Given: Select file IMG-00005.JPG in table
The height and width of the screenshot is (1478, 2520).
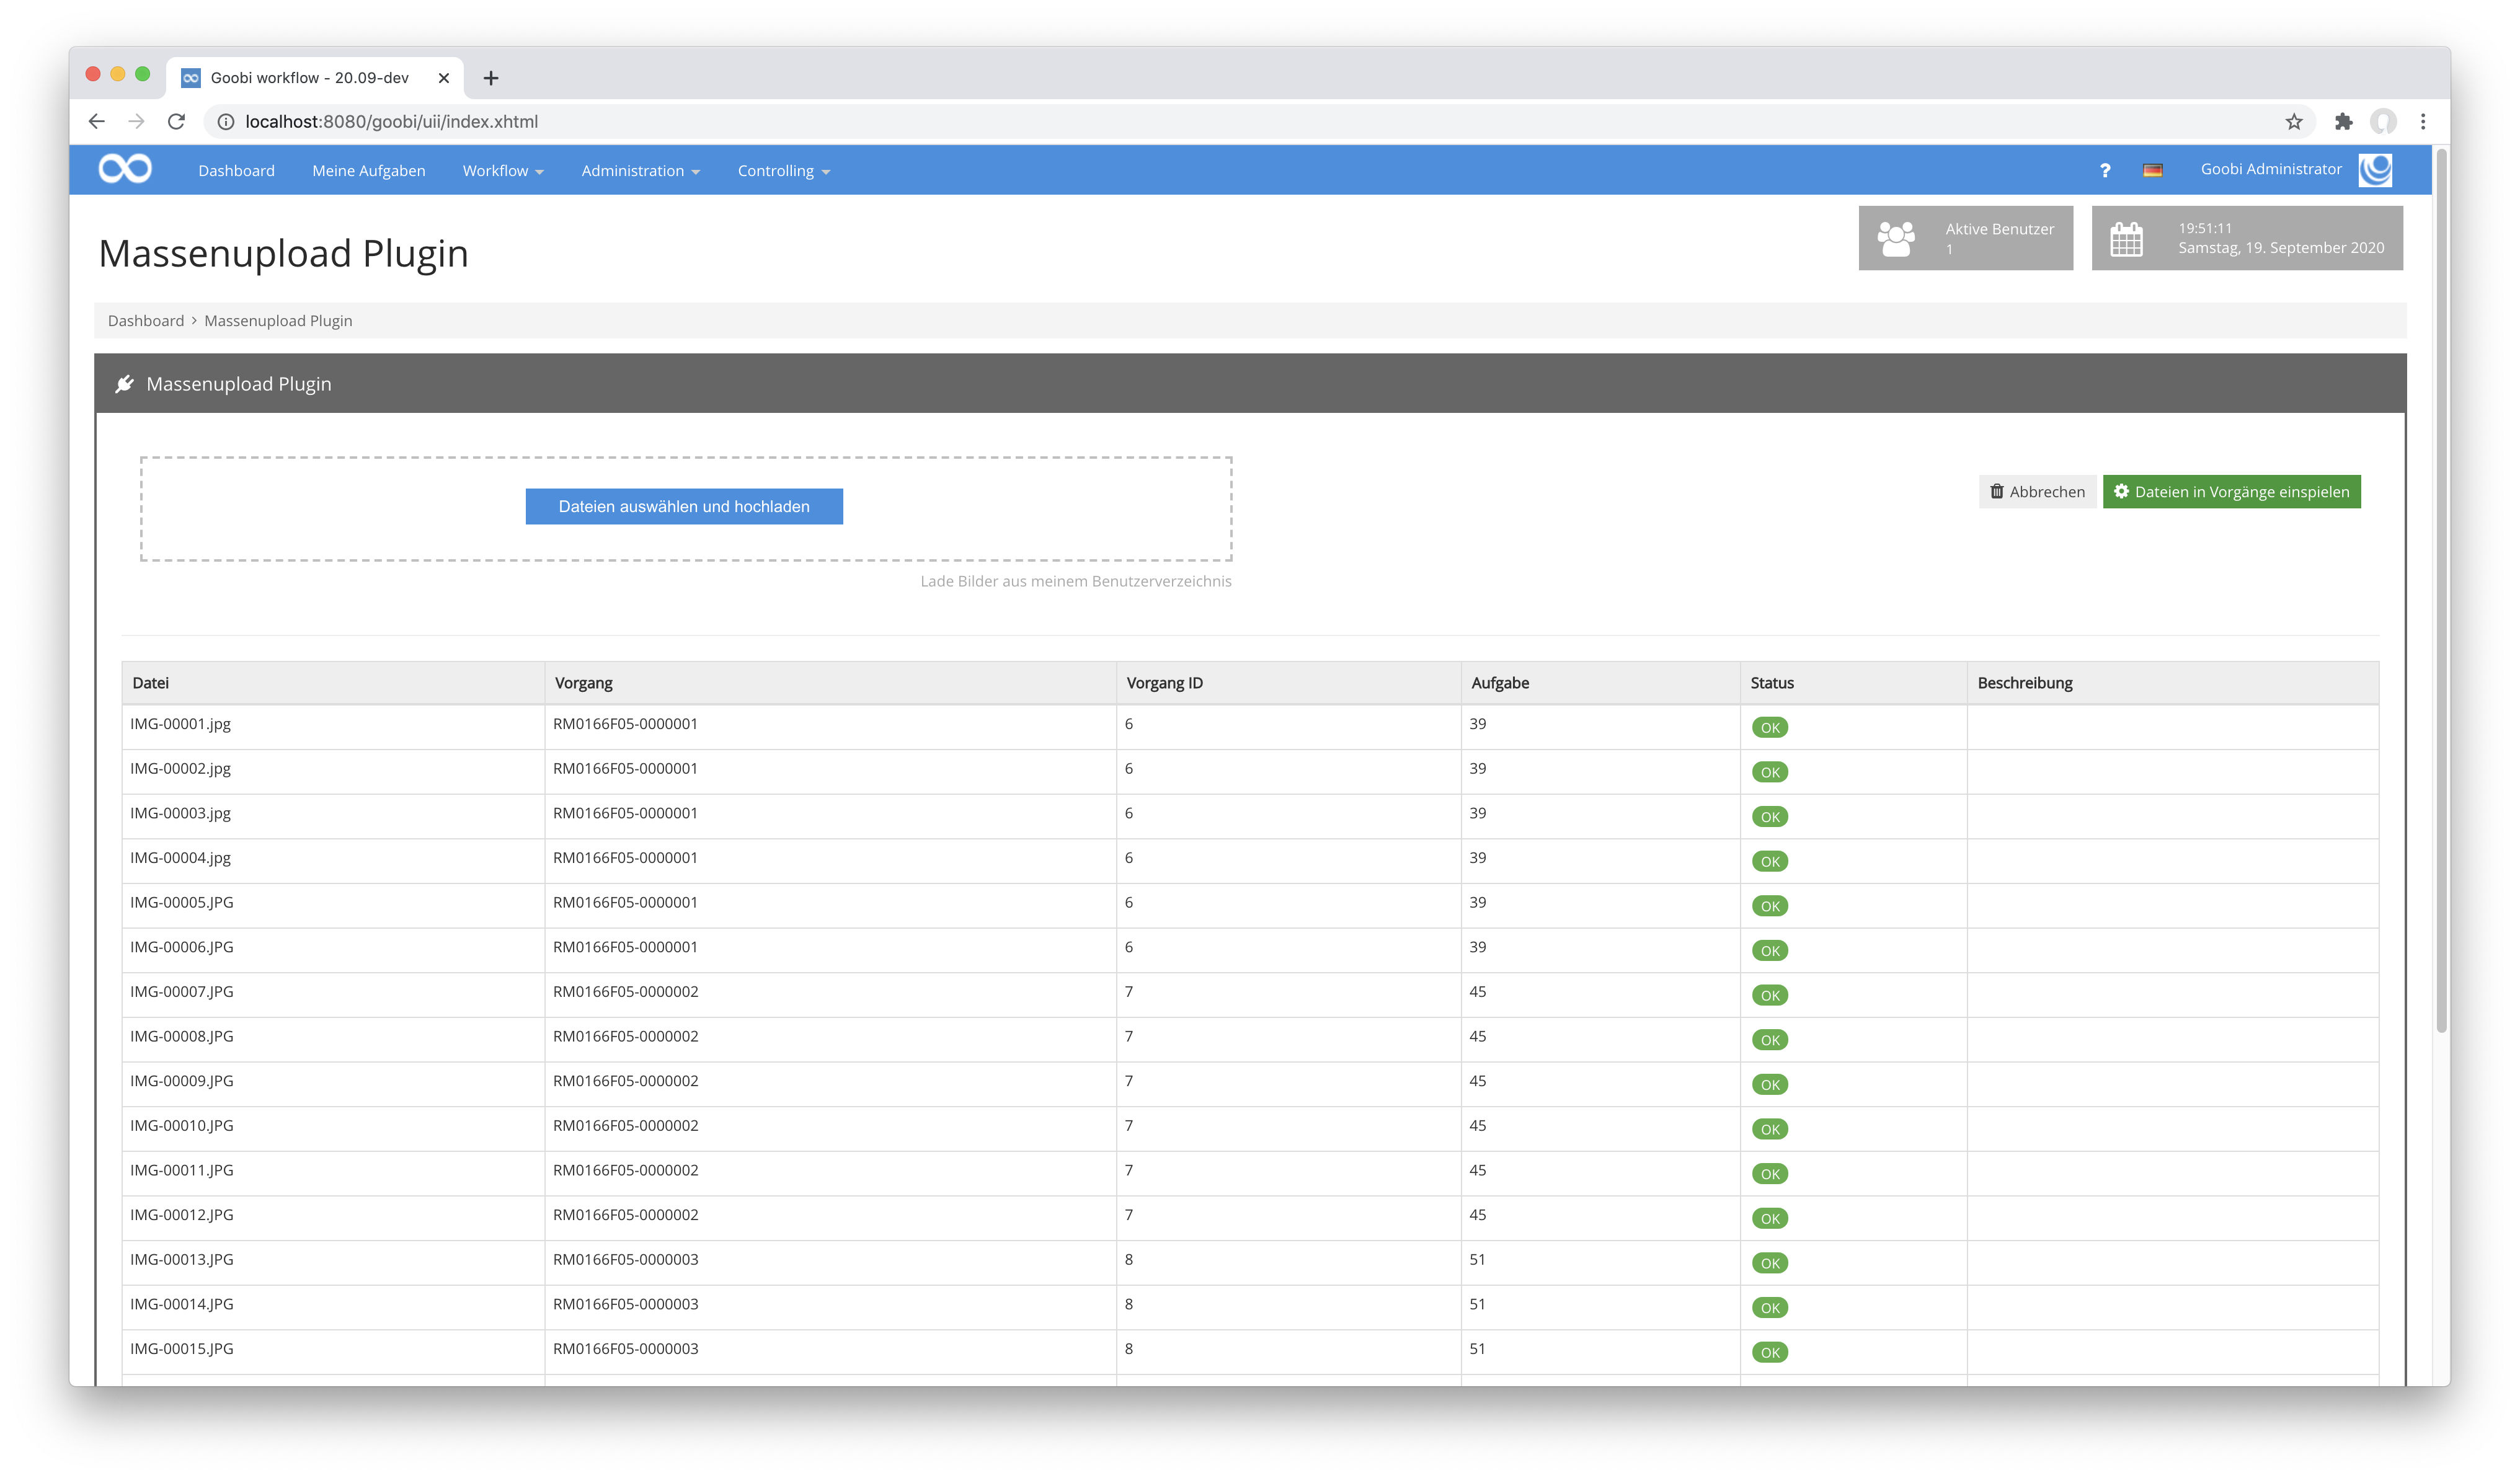Looking at the screenshot, I should click(182, 902).
